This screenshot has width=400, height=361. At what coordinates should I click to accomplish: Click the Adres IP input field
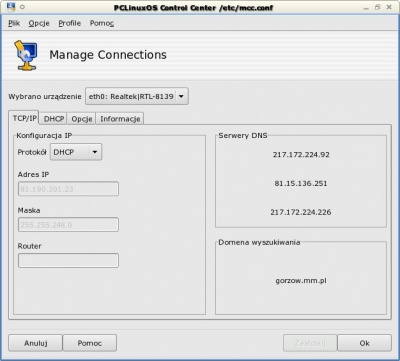click(68, 189)
